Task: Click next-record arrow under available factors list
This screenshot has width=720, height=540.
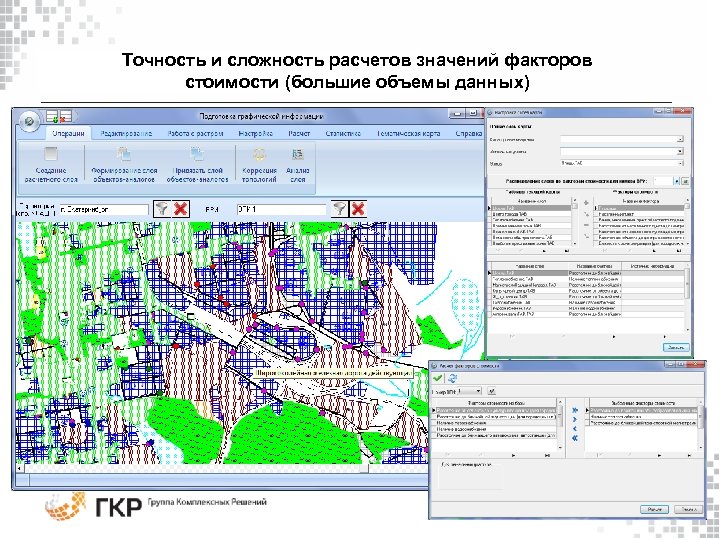Action: pyautogui.click(x=513, y=455)
